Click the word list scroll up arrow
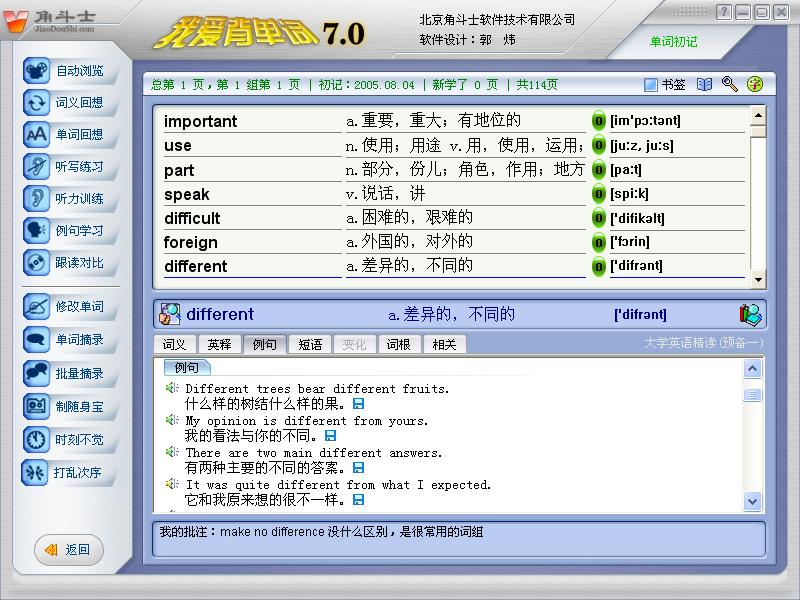Screen dimensions: 800x600 tap(758, 116)
